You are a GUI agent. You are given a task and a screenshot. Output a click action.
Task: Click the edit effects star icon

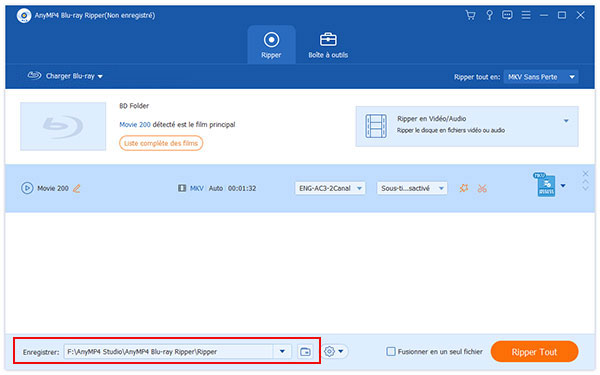pos(464,188)
